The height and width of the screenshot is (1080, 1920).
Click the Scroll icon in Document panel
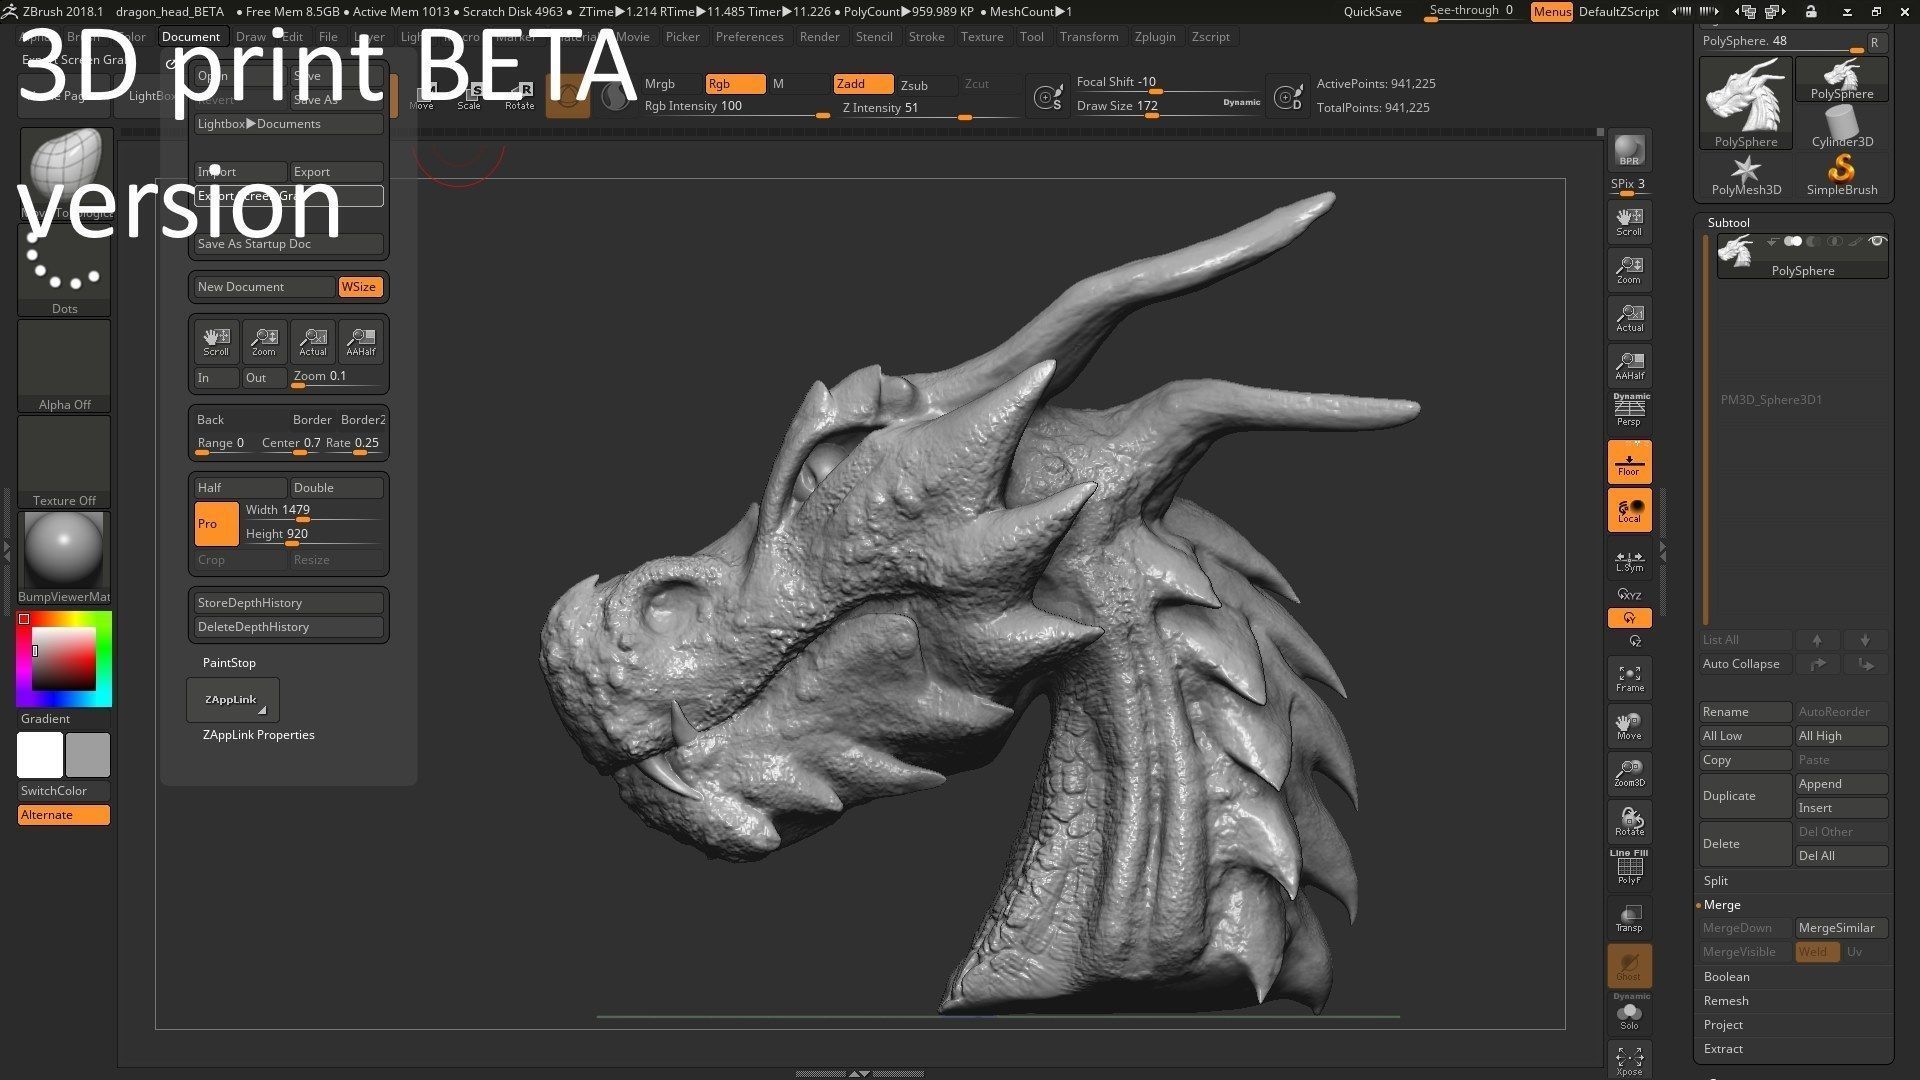(x=216, y=341)
